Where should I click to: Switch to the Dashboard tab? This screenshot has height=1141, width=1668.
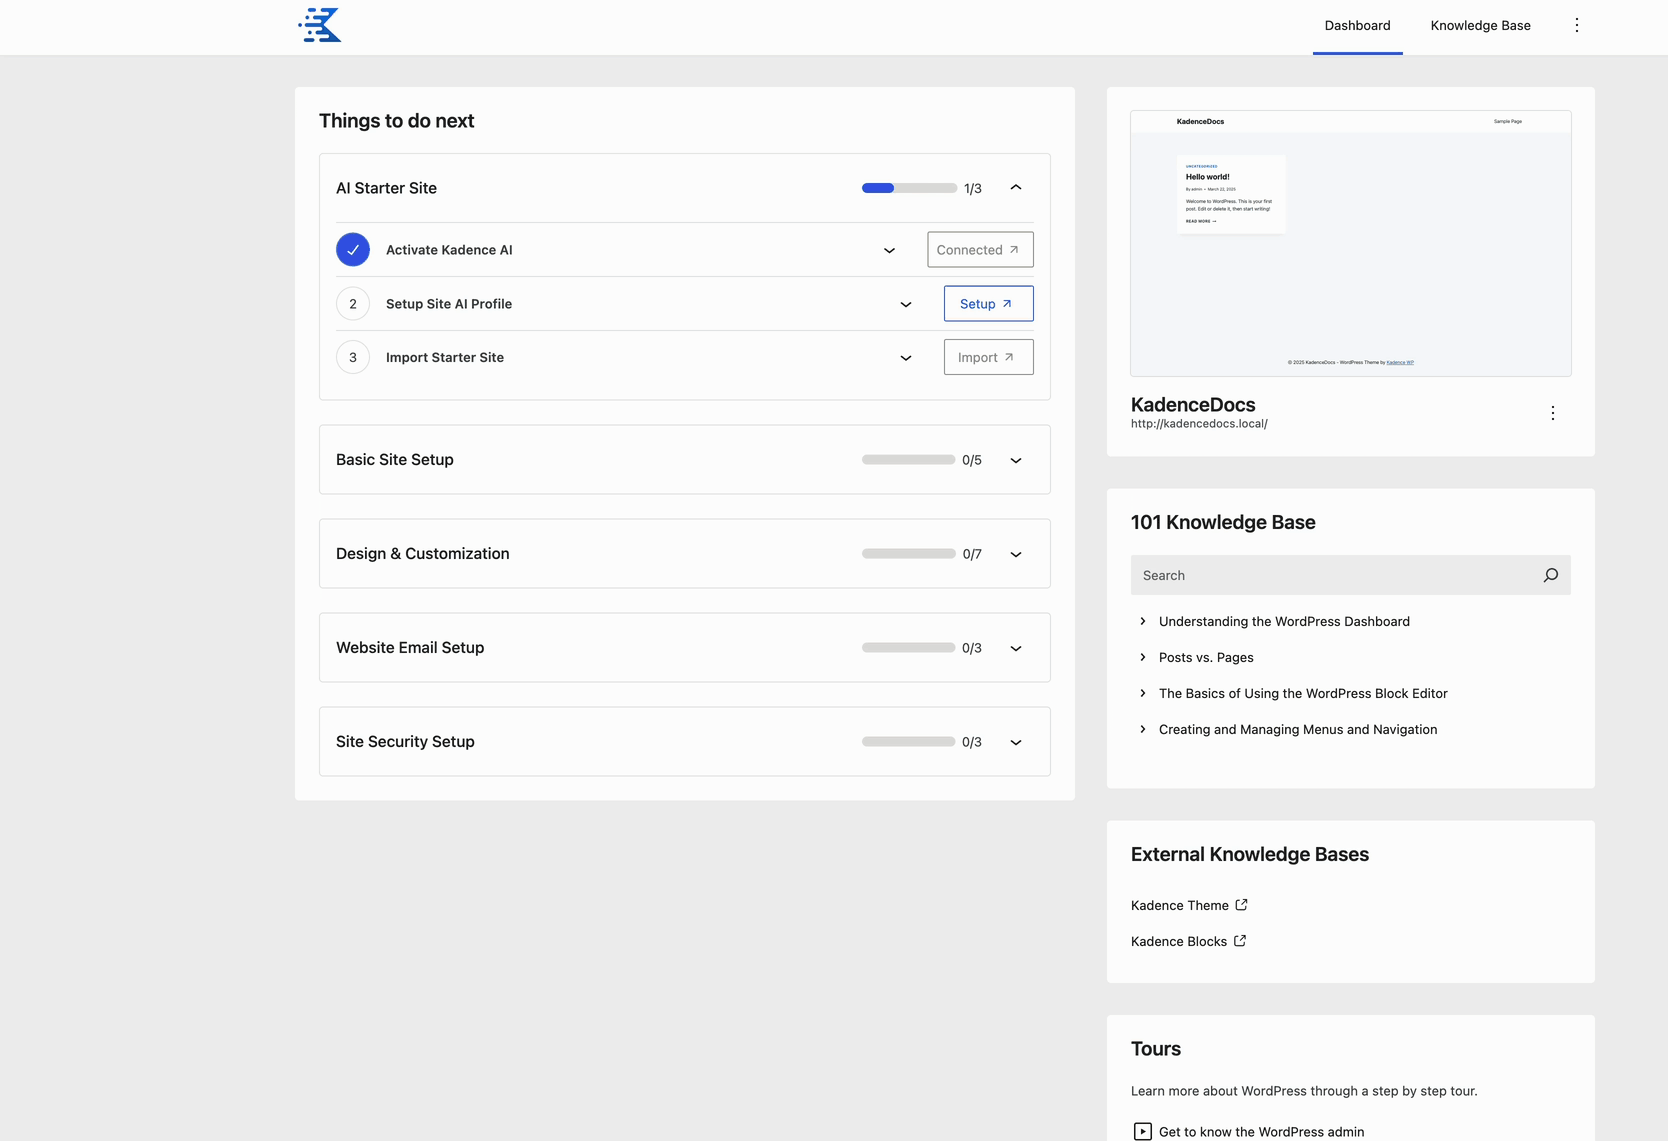[1357, 26]
